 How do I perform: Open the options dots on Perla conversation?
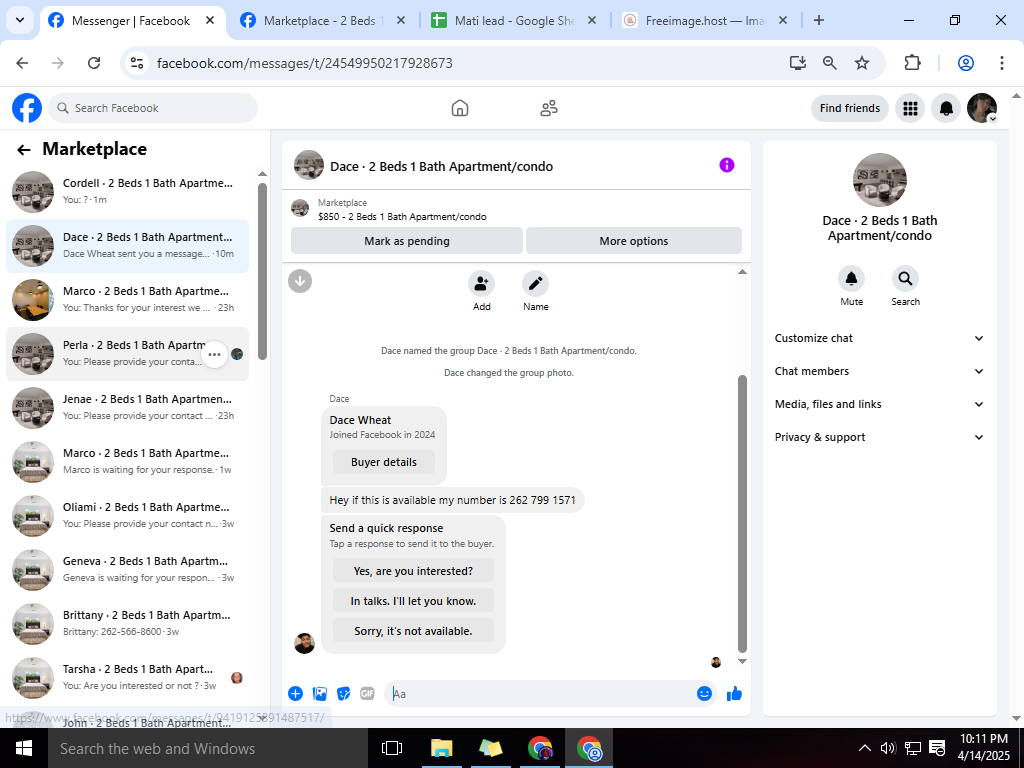[x=214, y=355]
